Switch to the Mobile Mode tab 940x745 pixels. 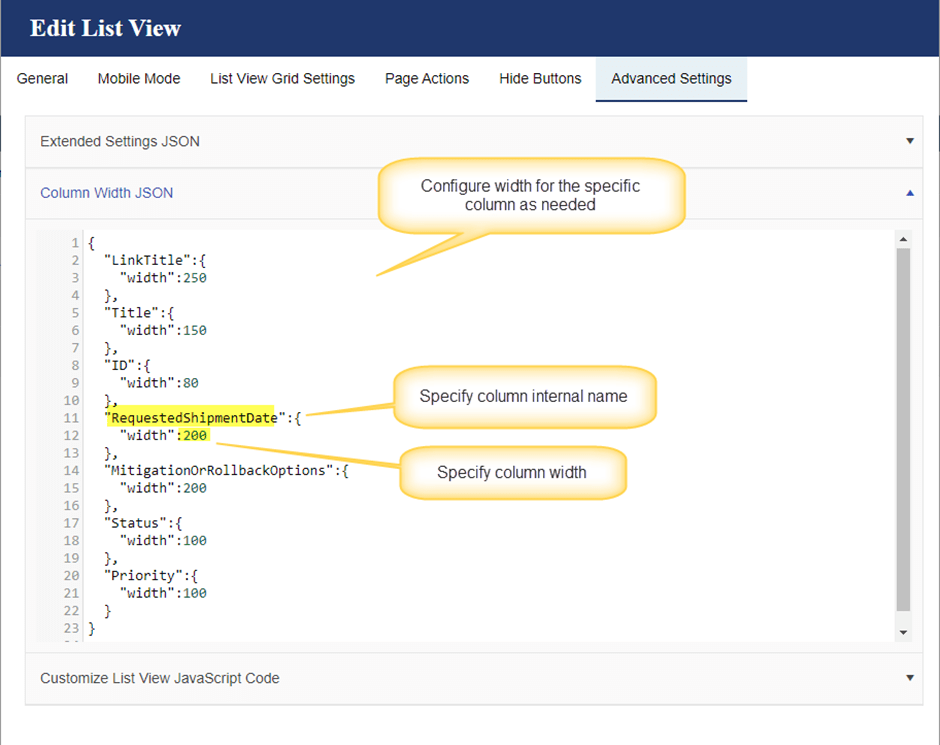click(x=139, y=79)
